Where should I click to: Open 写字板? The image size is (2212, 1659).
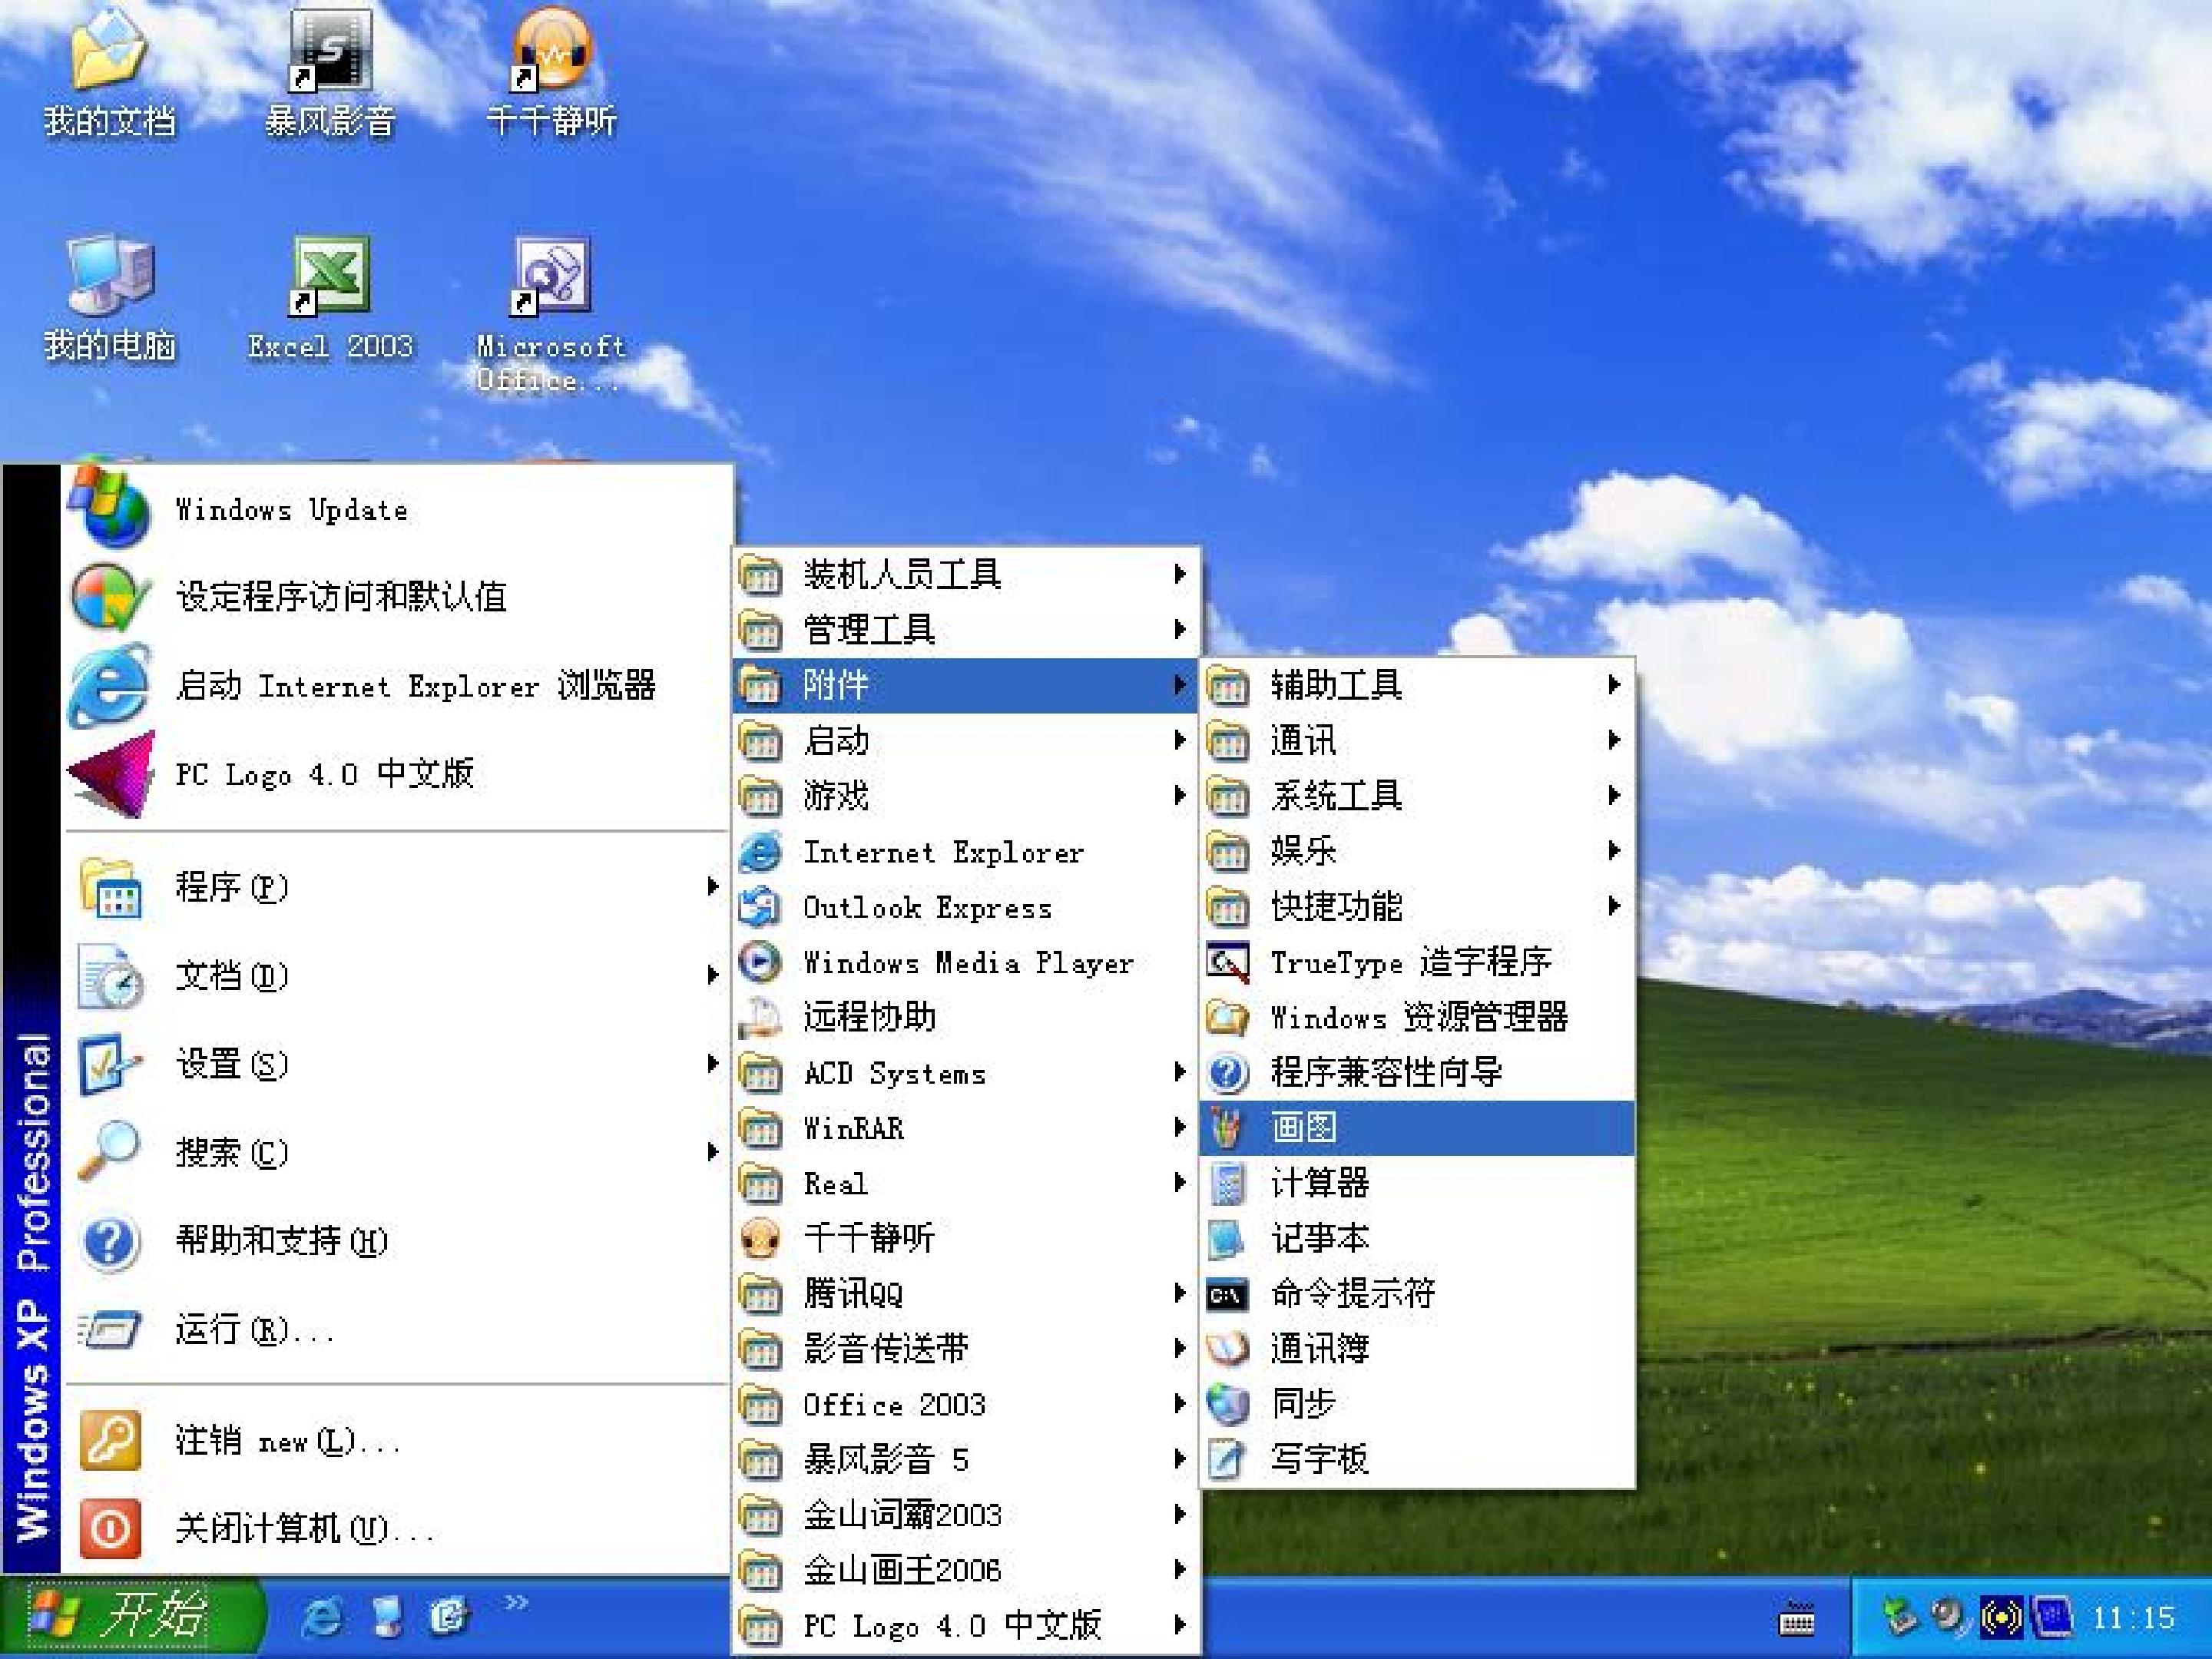(1417, 1460)
